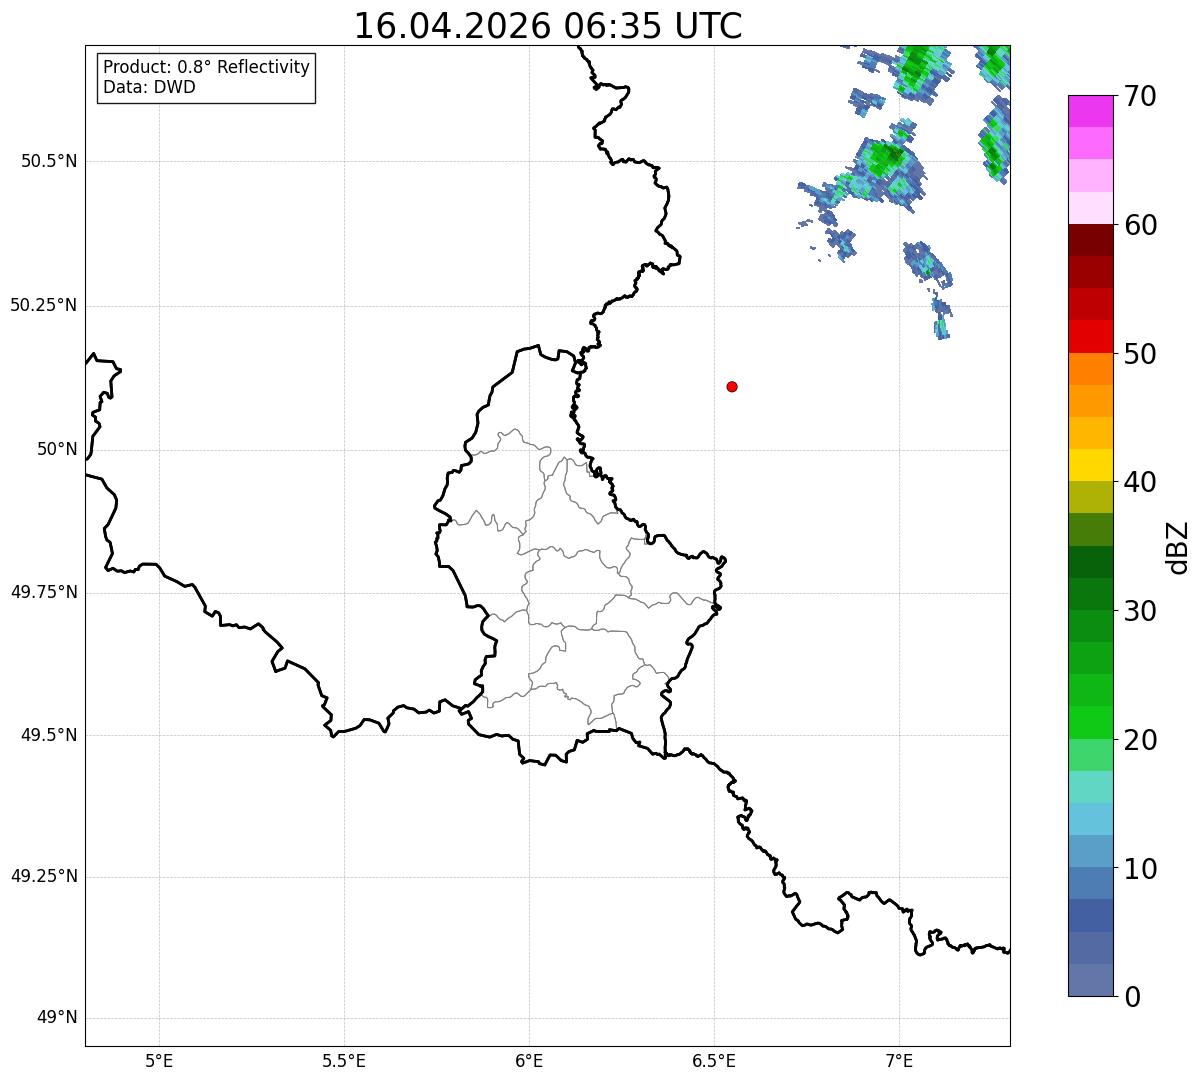Select the Product 0.8° Reflectivity info box
The image size is (1202, 1081).
coord(207,78)
